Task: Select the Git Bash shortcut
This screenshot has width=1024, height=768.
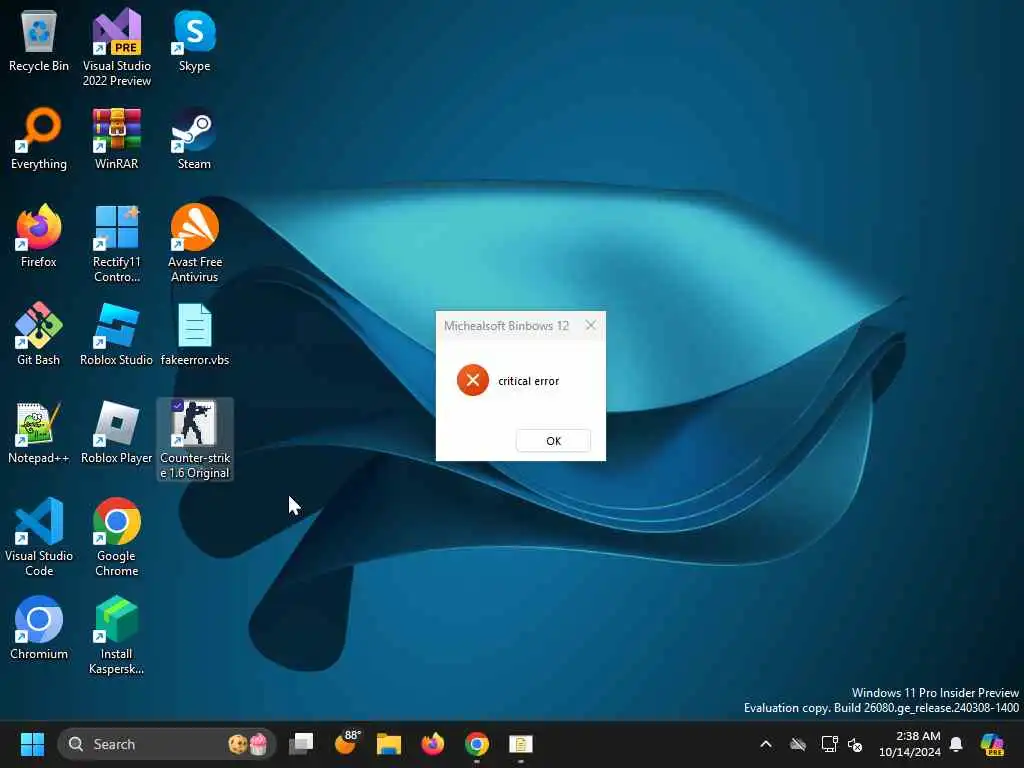Action: coord(39,334)
